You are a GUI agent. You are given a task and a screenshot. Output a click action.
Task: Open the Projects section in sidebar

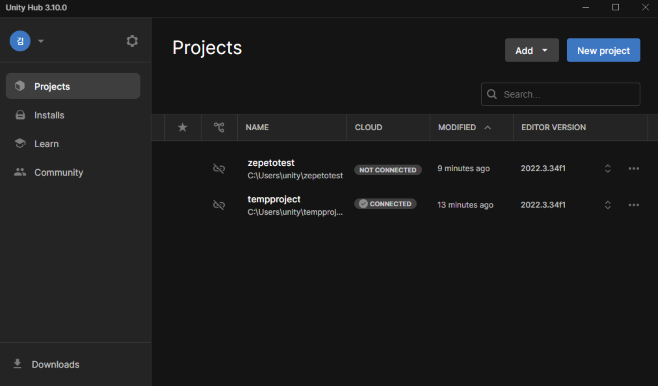click(73, 86)
